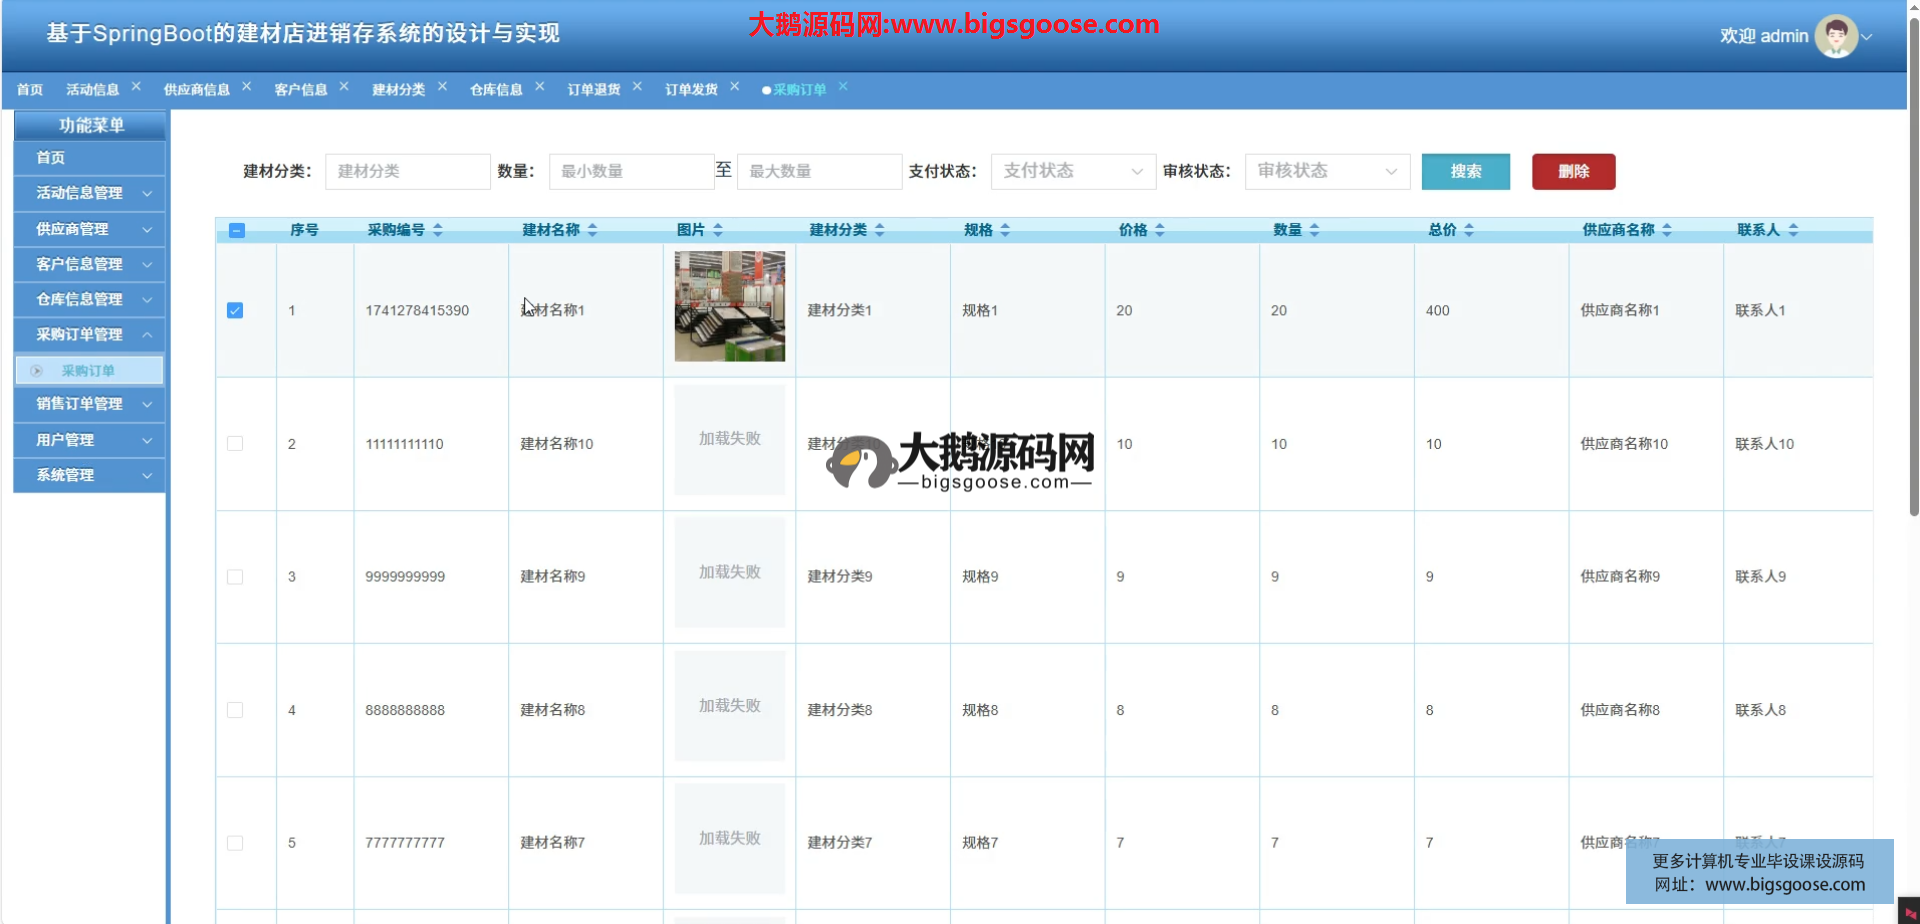Close the 订单发货 tab via X icon
The height and width of the screenshot is (924, 1920).
coord(734,87)
